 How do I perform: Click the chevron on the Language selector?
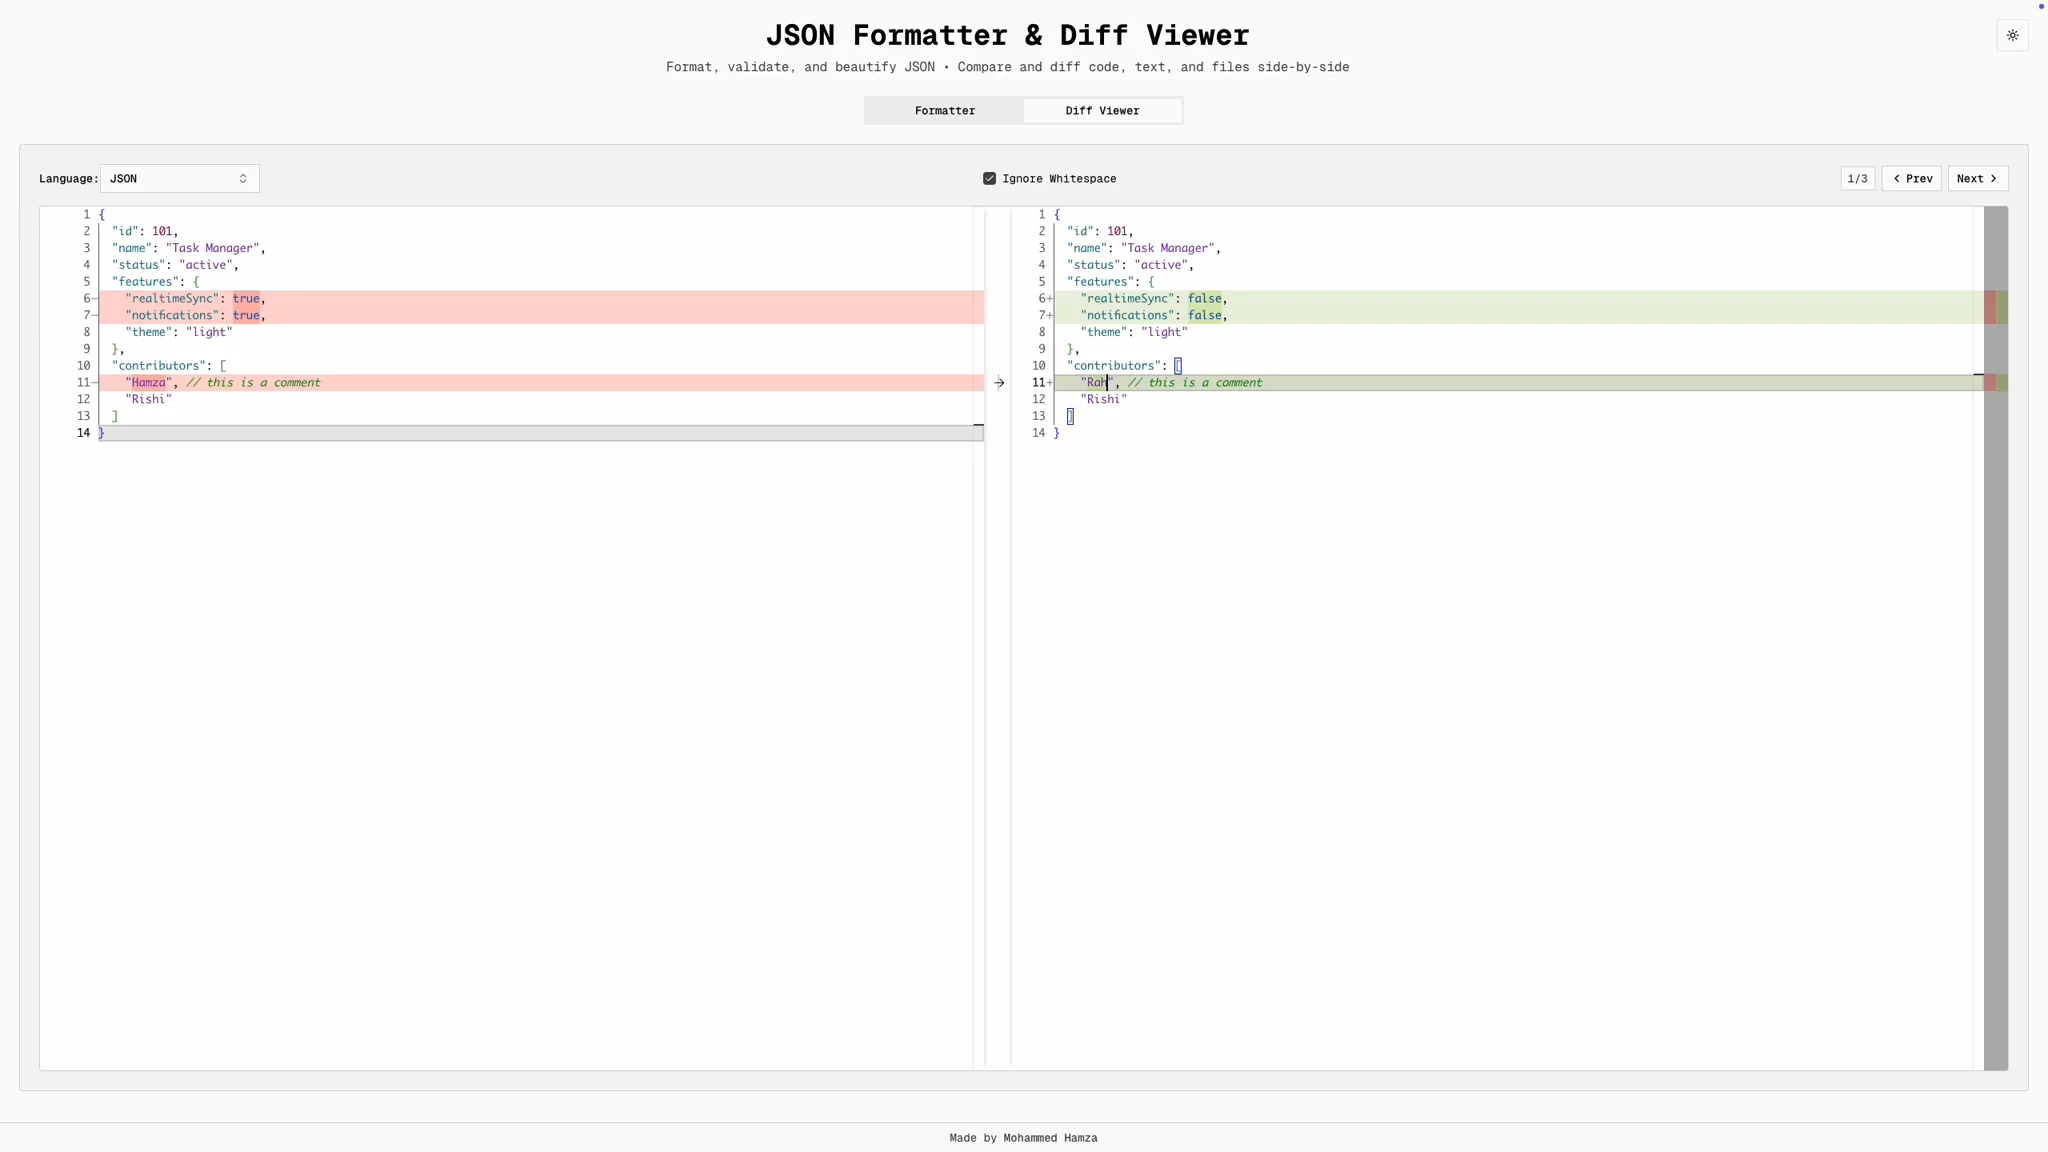pyautogui.click(x=243, y=178)
